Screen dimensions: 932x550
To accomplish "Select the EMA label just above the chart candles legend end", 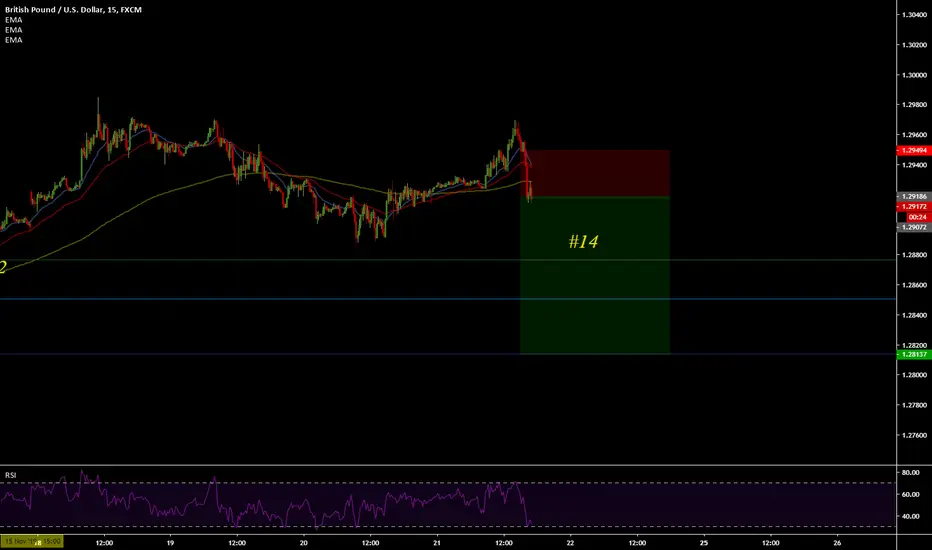I will [14, 40].
